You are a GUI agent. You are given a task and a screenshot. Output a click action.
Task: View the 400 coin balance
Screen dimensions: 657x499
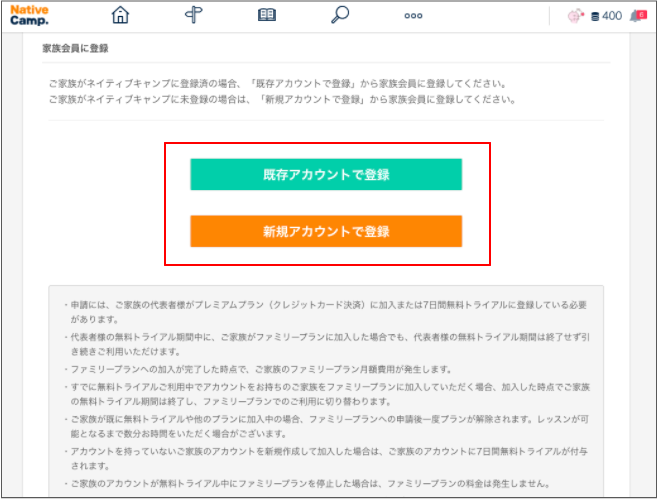[612, 16]
